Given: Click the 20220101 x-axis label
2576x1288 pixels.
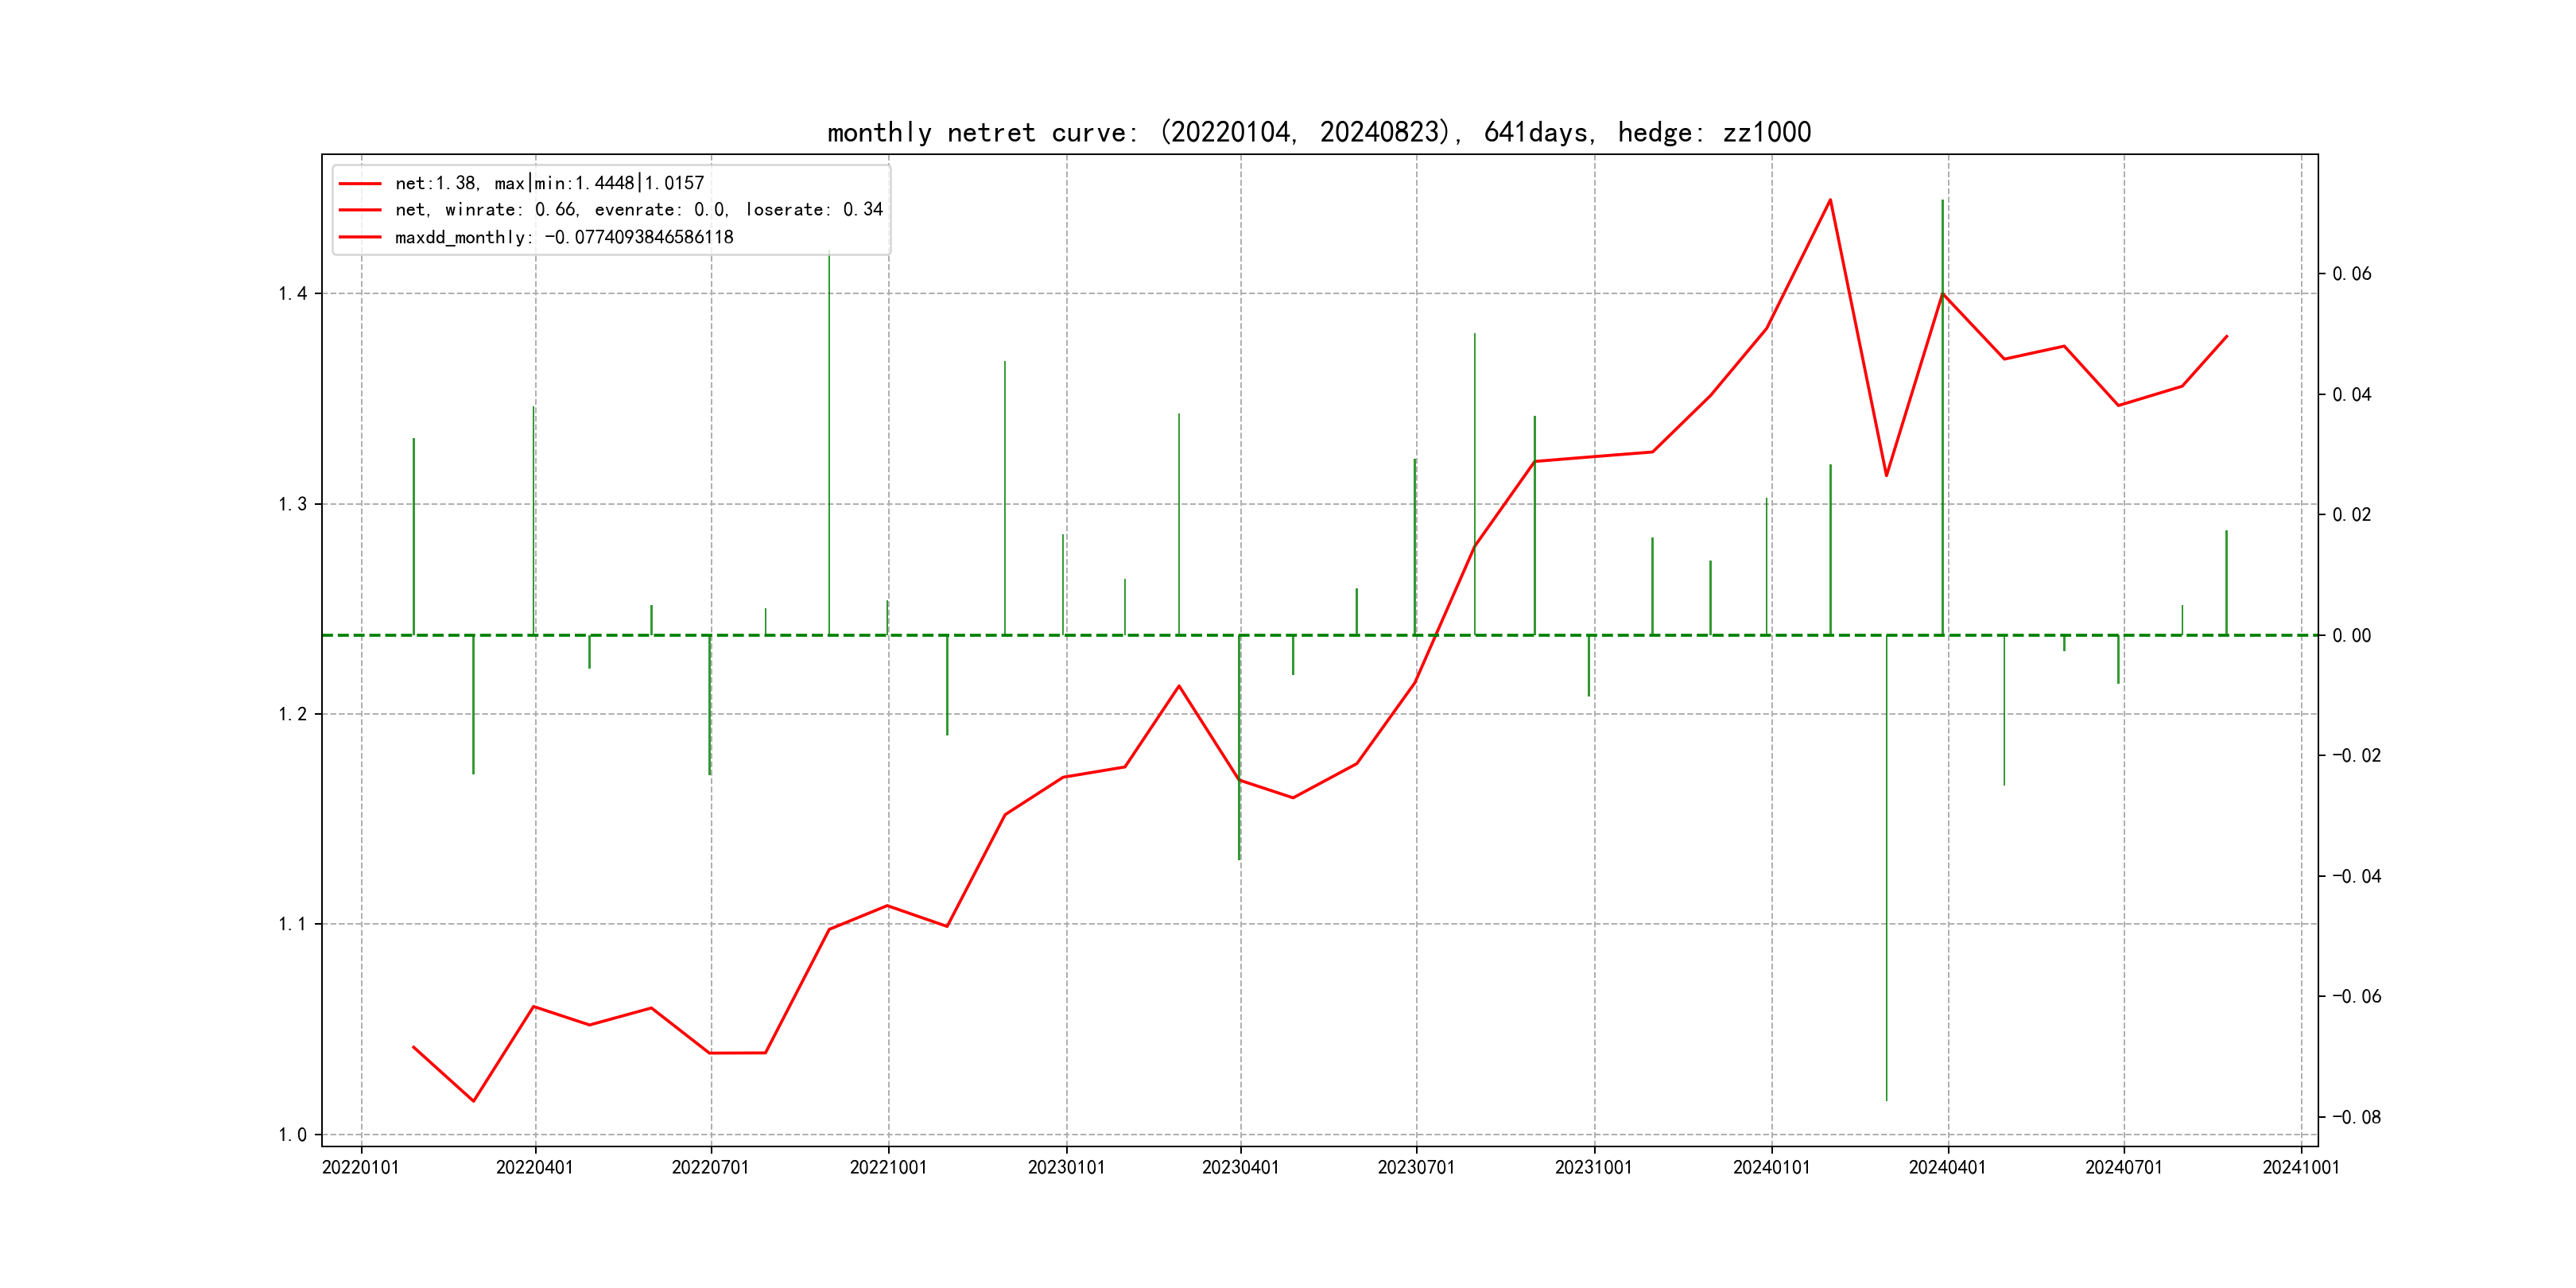Looking at the screenshot, I should [x=360, y=1168].
